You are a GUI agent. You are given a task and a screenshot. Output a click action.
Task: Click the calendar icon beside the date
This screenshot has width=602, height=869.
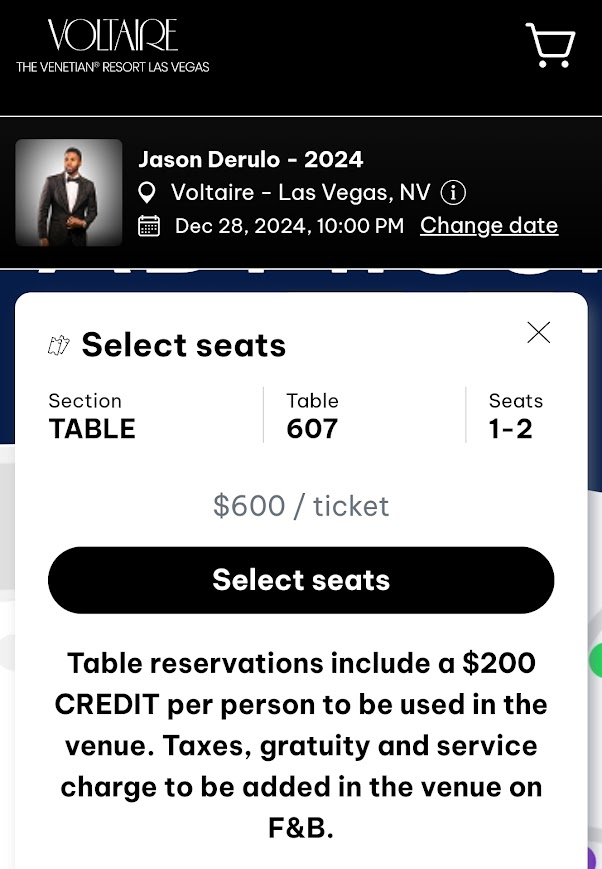click(149, 226)
